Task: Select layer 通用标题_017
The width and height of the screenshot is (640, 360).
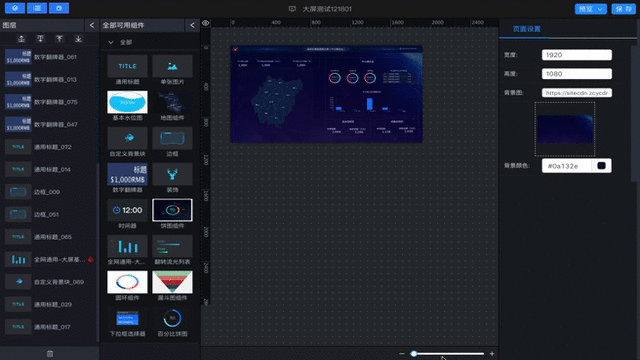Action: pos(49,327)
